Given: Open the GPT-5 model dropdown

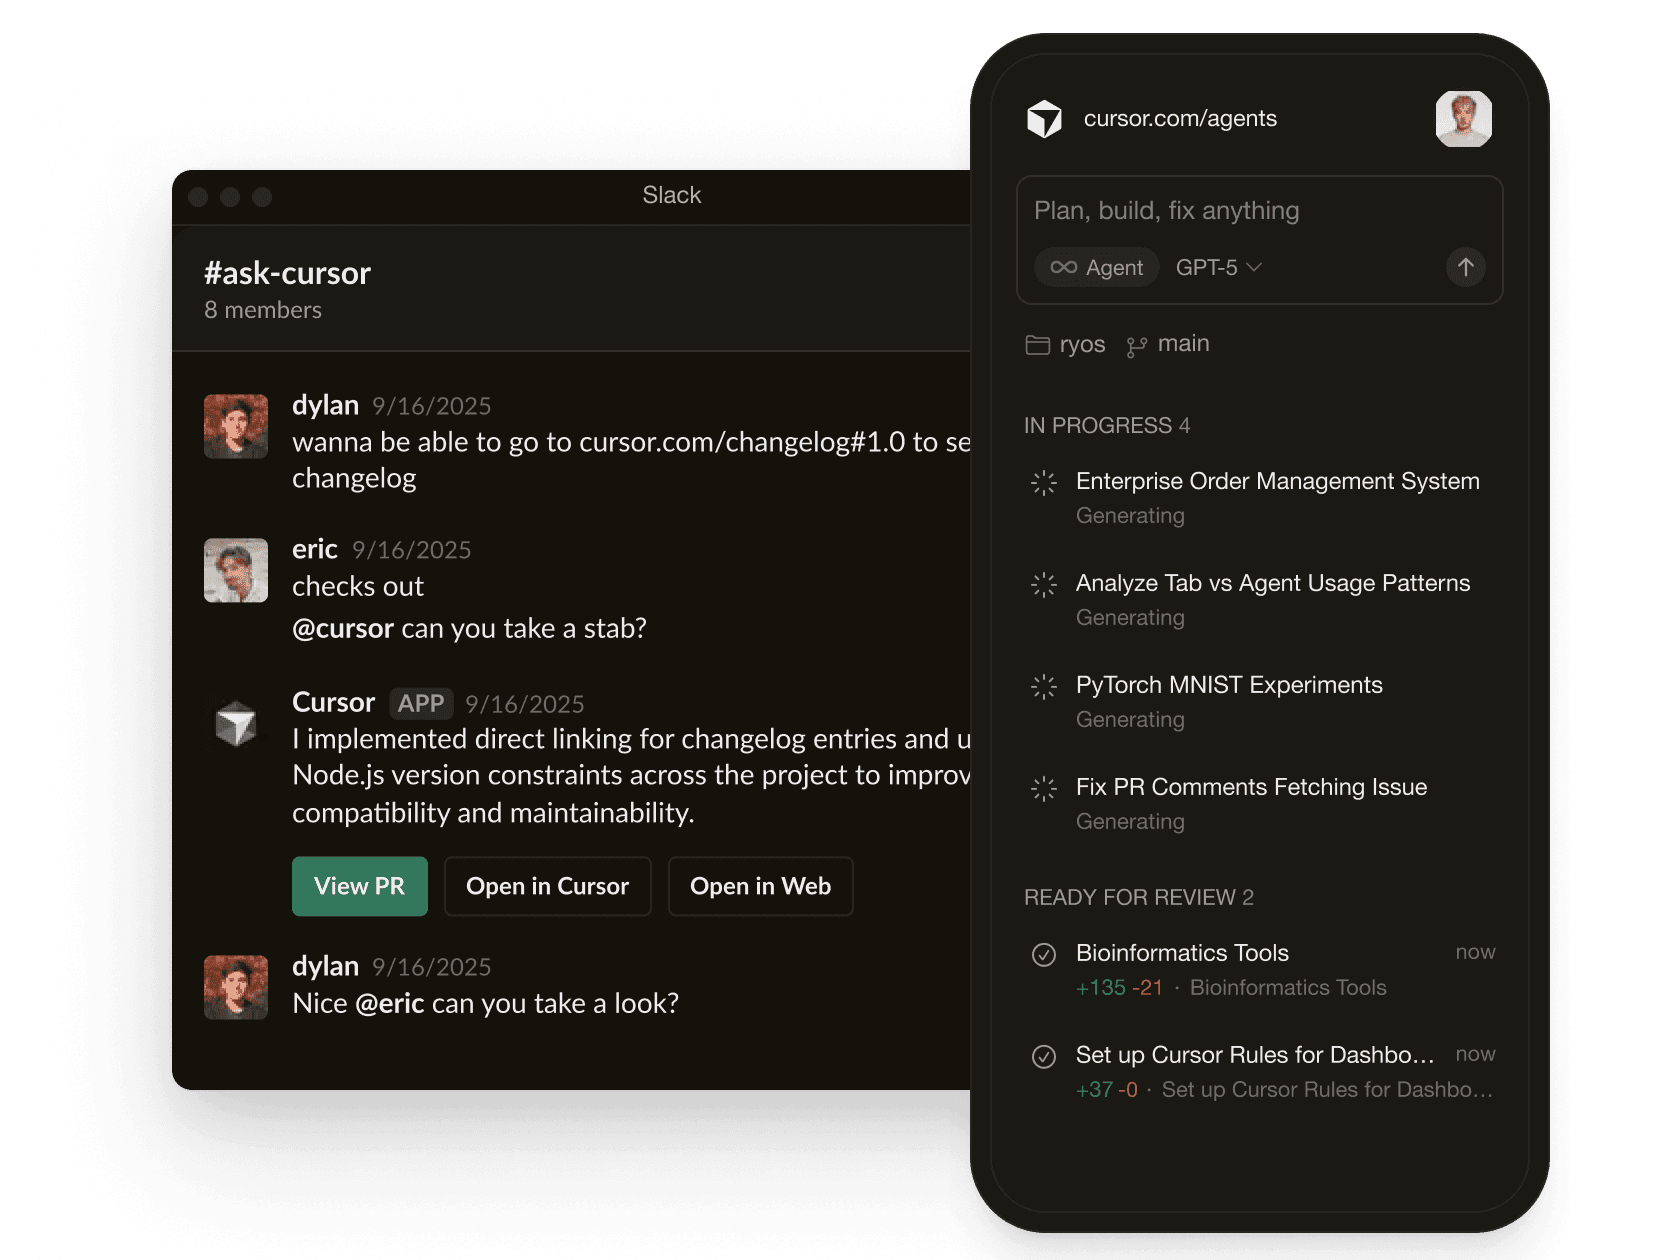Looking at the screenshot, I should pyautogui.click(x=1218, y=267).
